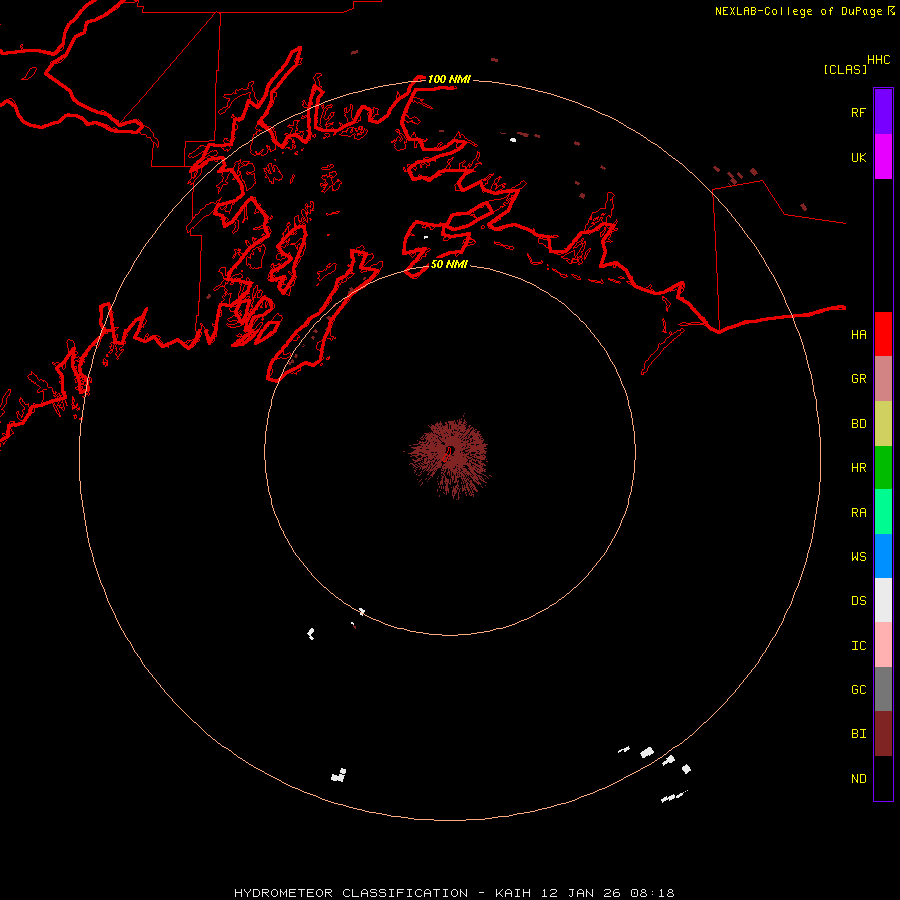Click the "GC" legend label
This screenshot has height=900, width=900.
point(858,690)
